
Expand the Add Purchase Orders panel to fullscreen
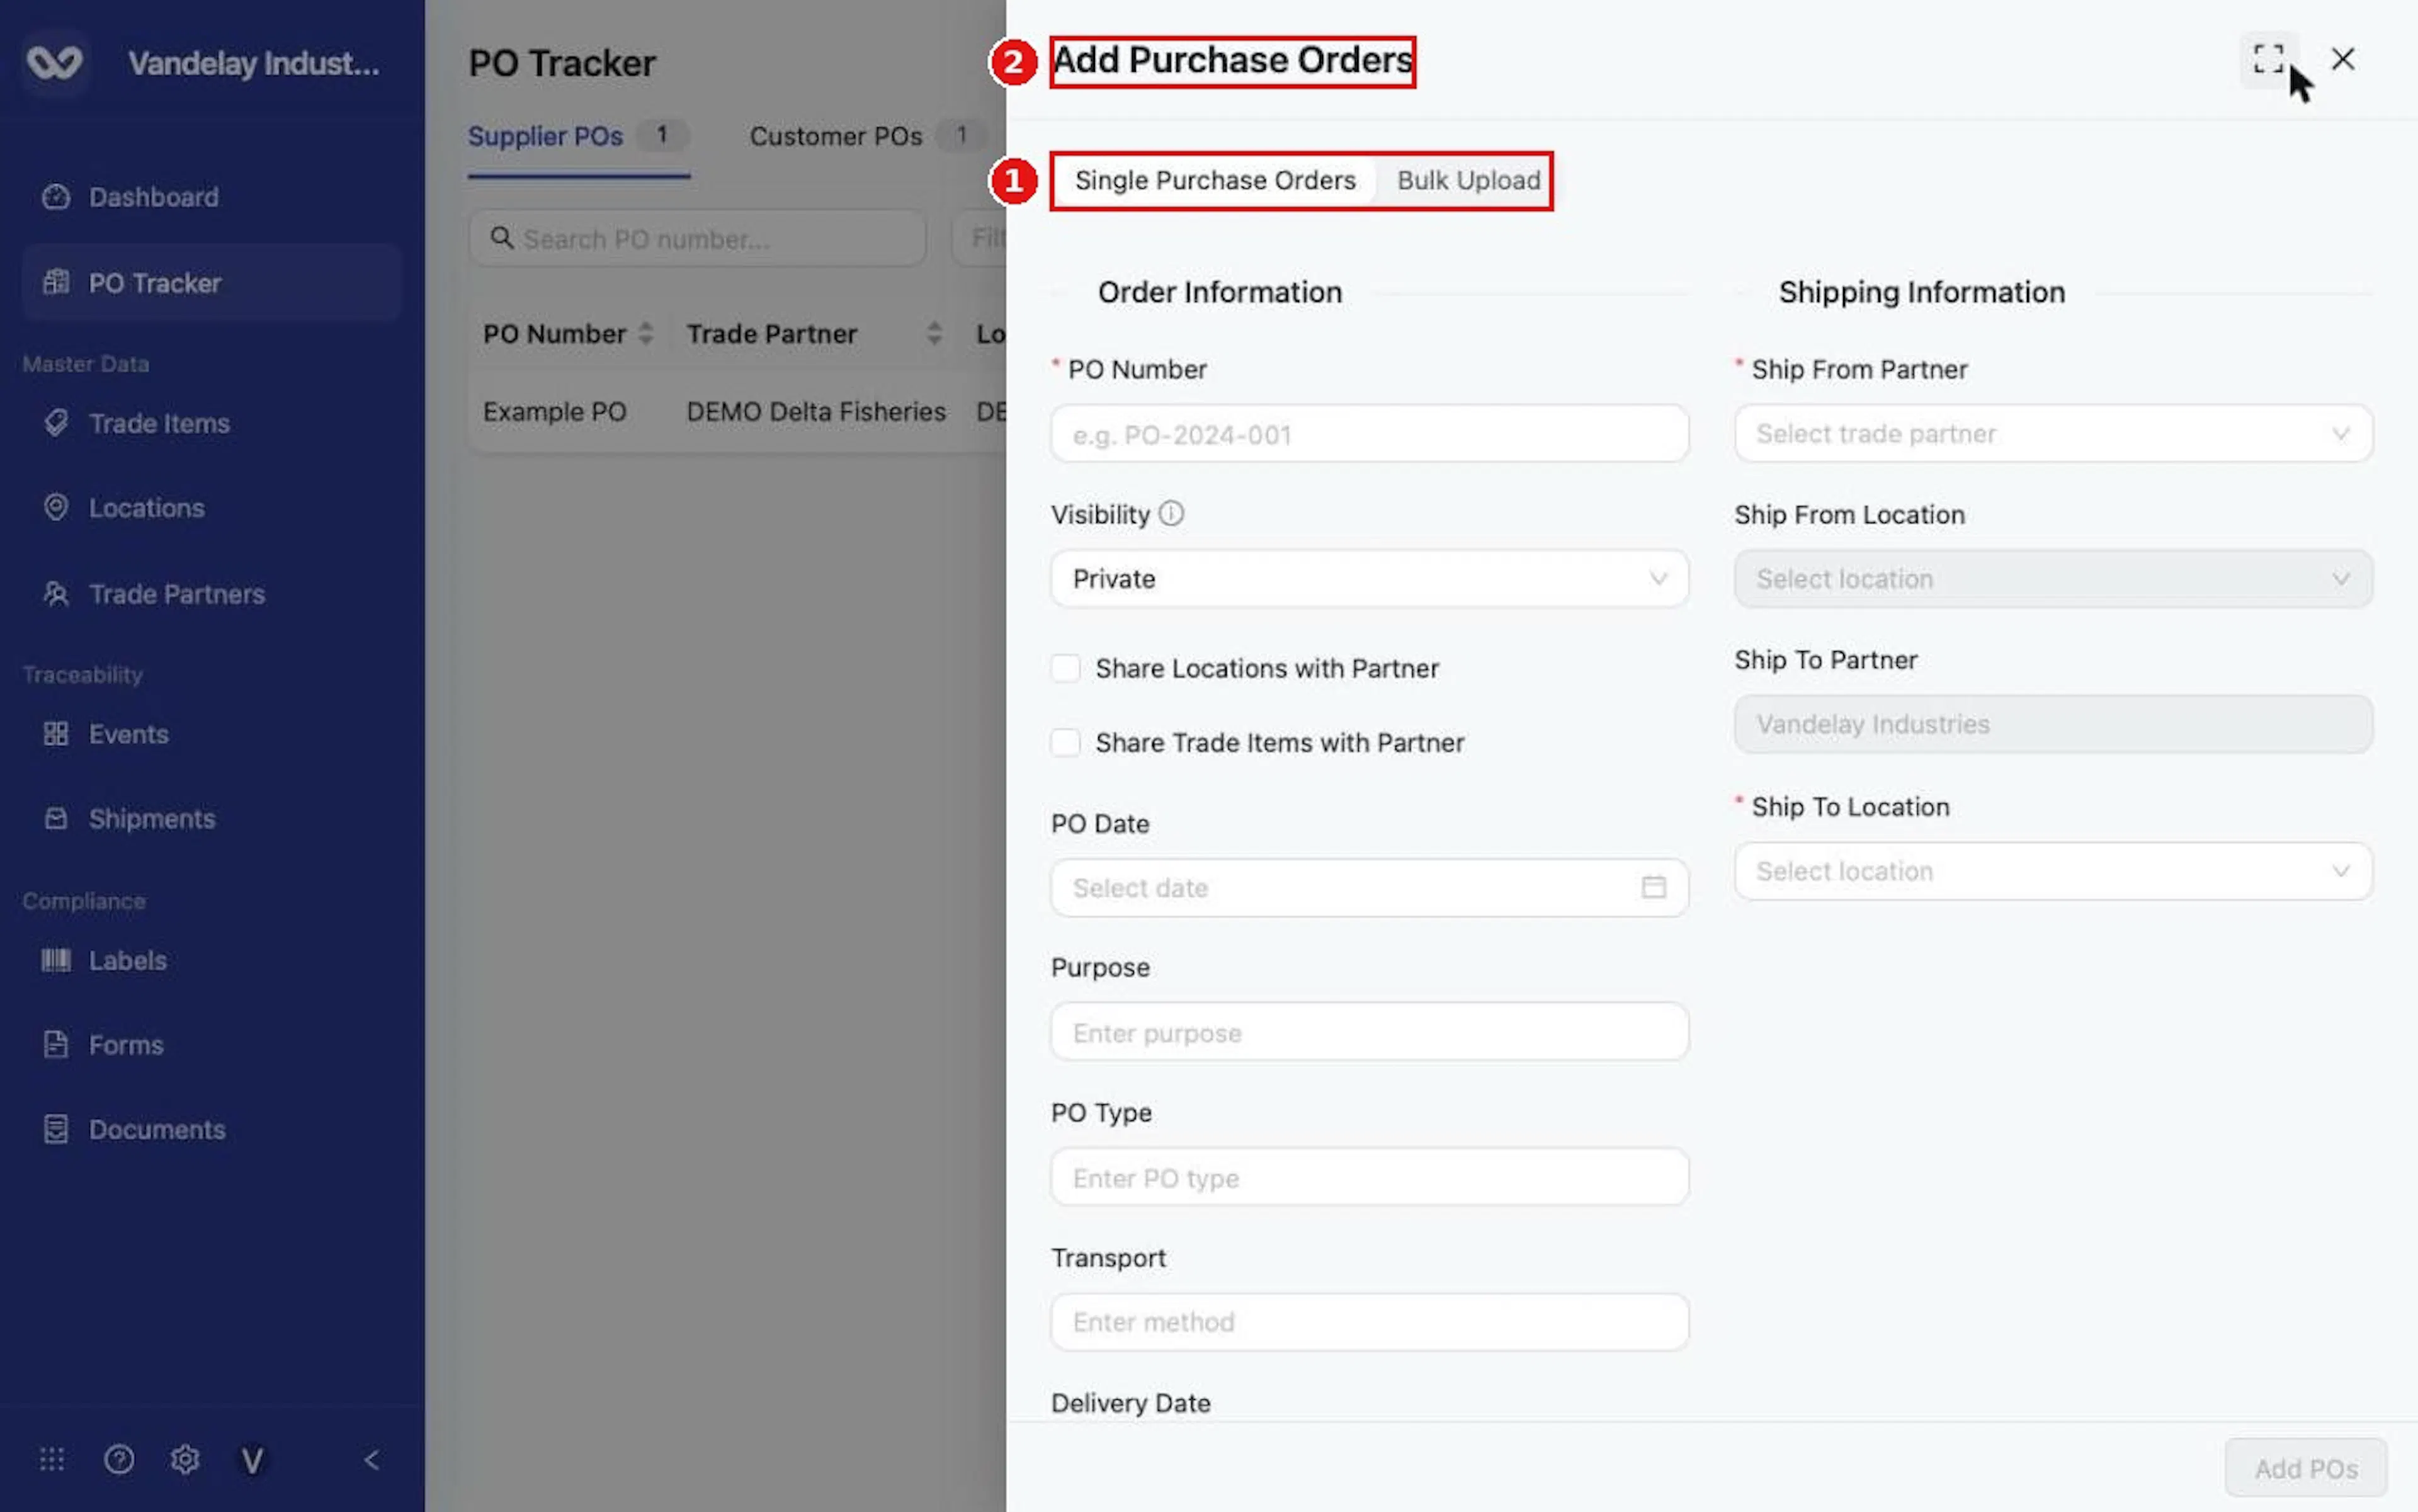point(2268,59)
